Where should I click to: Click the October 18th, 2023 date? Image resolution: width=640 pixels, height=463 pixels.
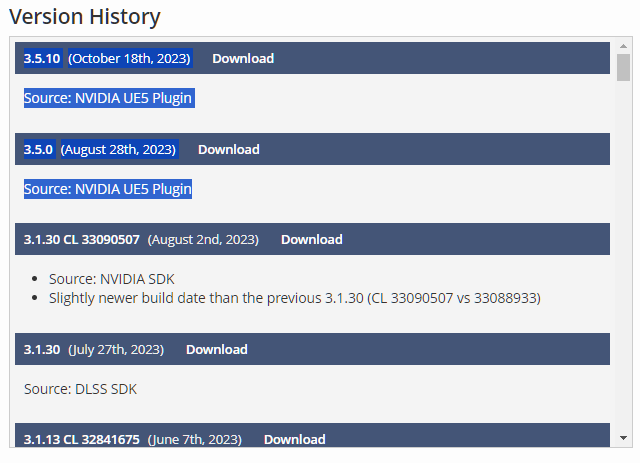coord(129,59)
